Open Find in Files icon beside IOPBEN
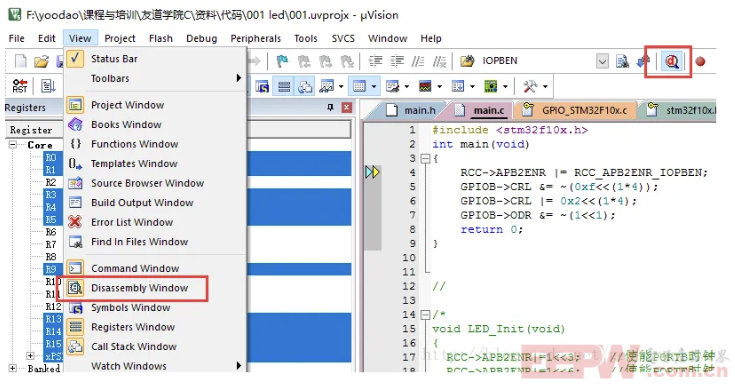Image resolution: width=735 pixels, height=385 pixels. pyautogui.click(x=467, y=61)
